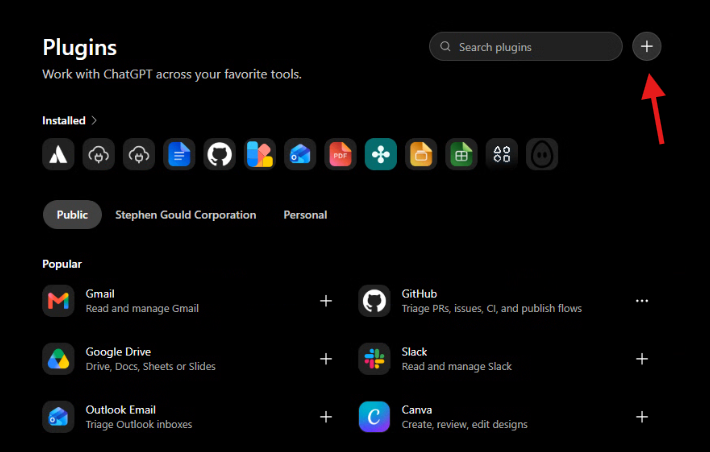710x452 pixels.
Task: Switch to Stephen Gould Corporation tab
Action: pyautogui.click(x=186, y=215)
